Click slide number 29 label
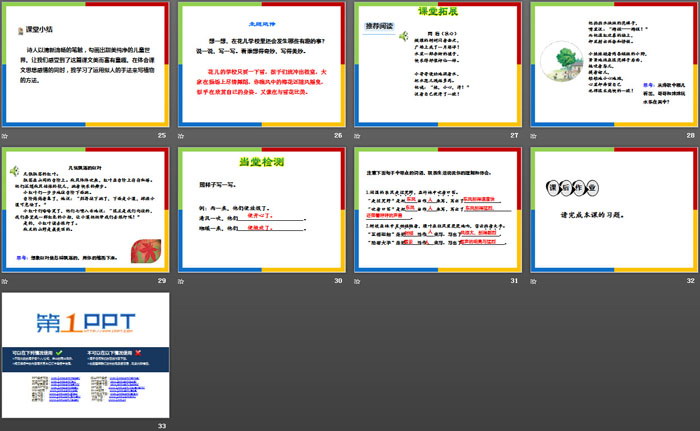Viewport: 700px width, 431px height. pyautogui.click(x=162, y=281)
